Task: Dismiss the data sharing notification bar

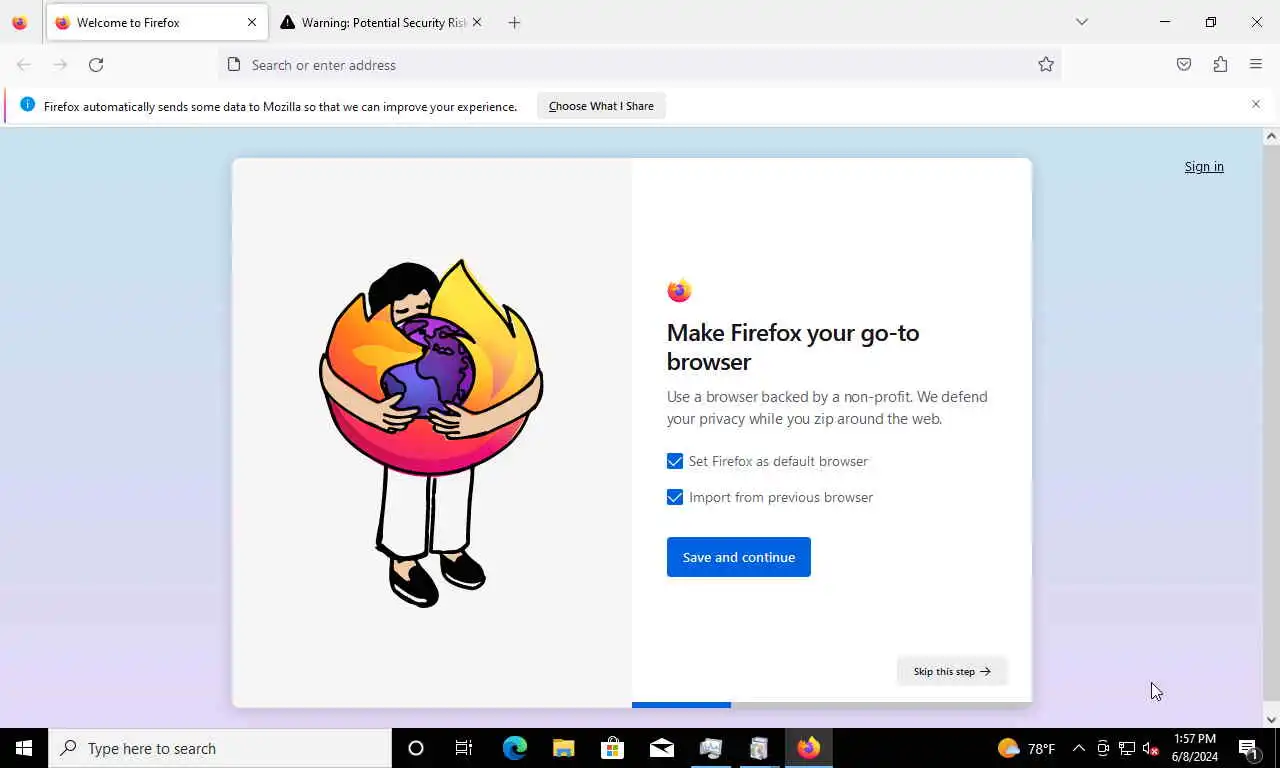Action: (x=1256, y=104)
